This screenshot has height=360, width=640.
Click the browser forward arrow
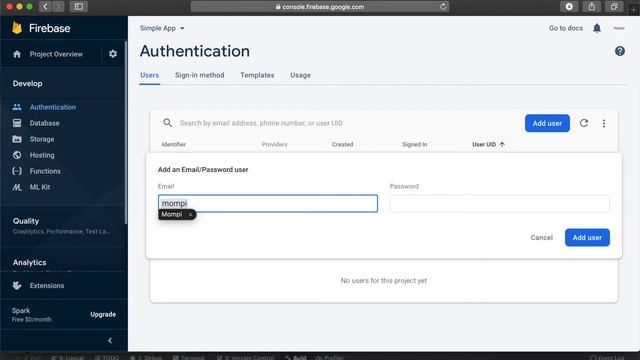[58, 7]
